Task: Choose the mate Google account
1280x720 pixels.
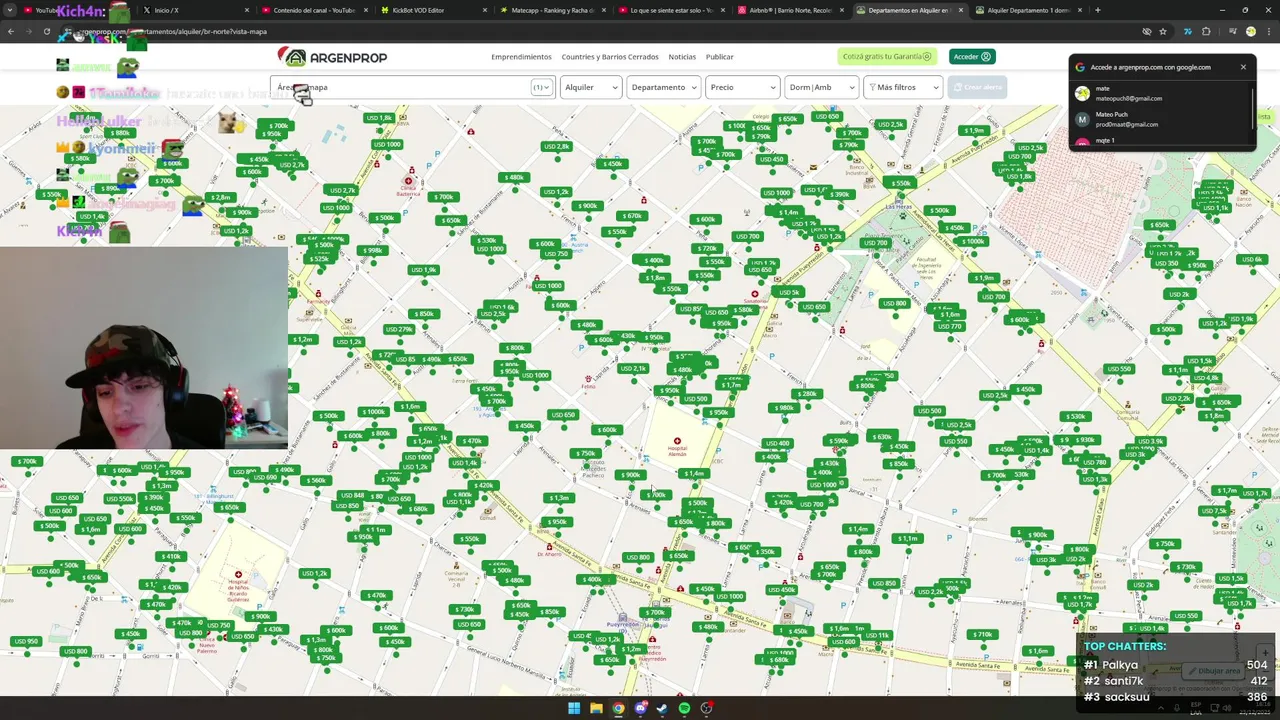Action: pyautogui.click(x=1160, y=93)
